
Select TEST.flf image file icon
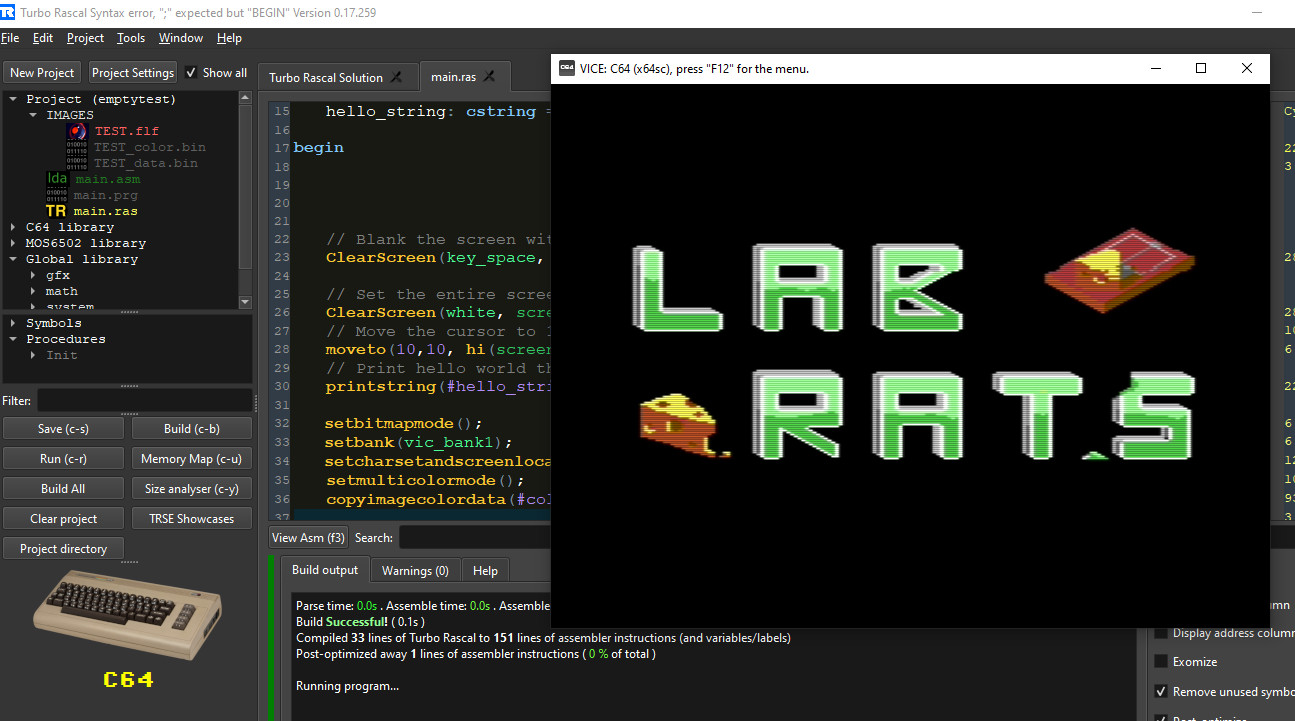[x=77, y=131]
